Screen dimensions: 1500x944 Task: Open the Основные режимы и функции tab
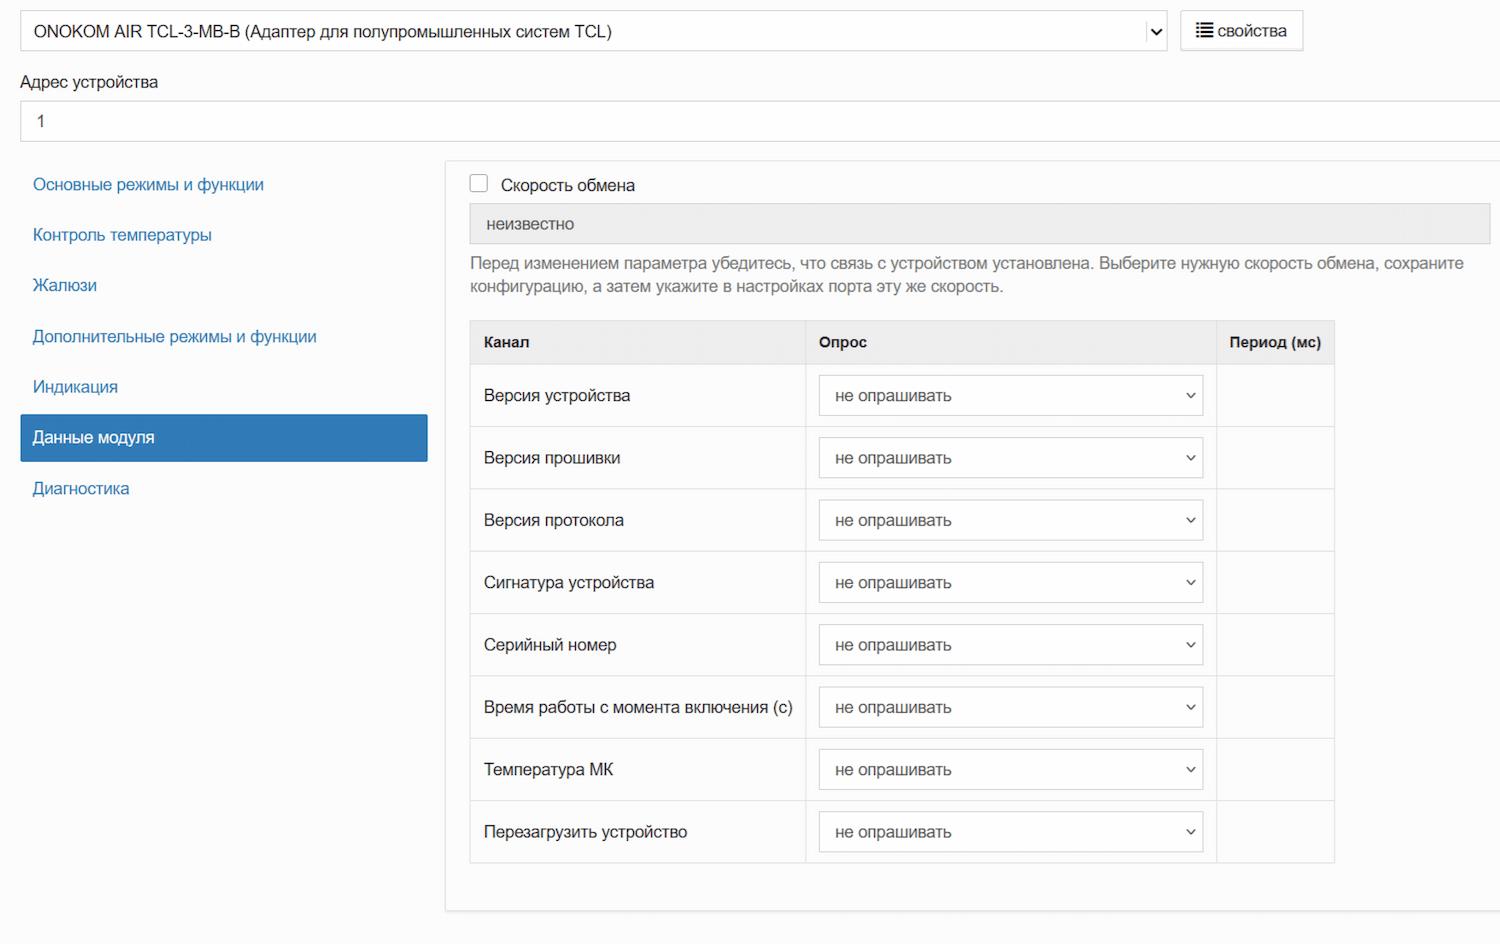pos(148,185)
